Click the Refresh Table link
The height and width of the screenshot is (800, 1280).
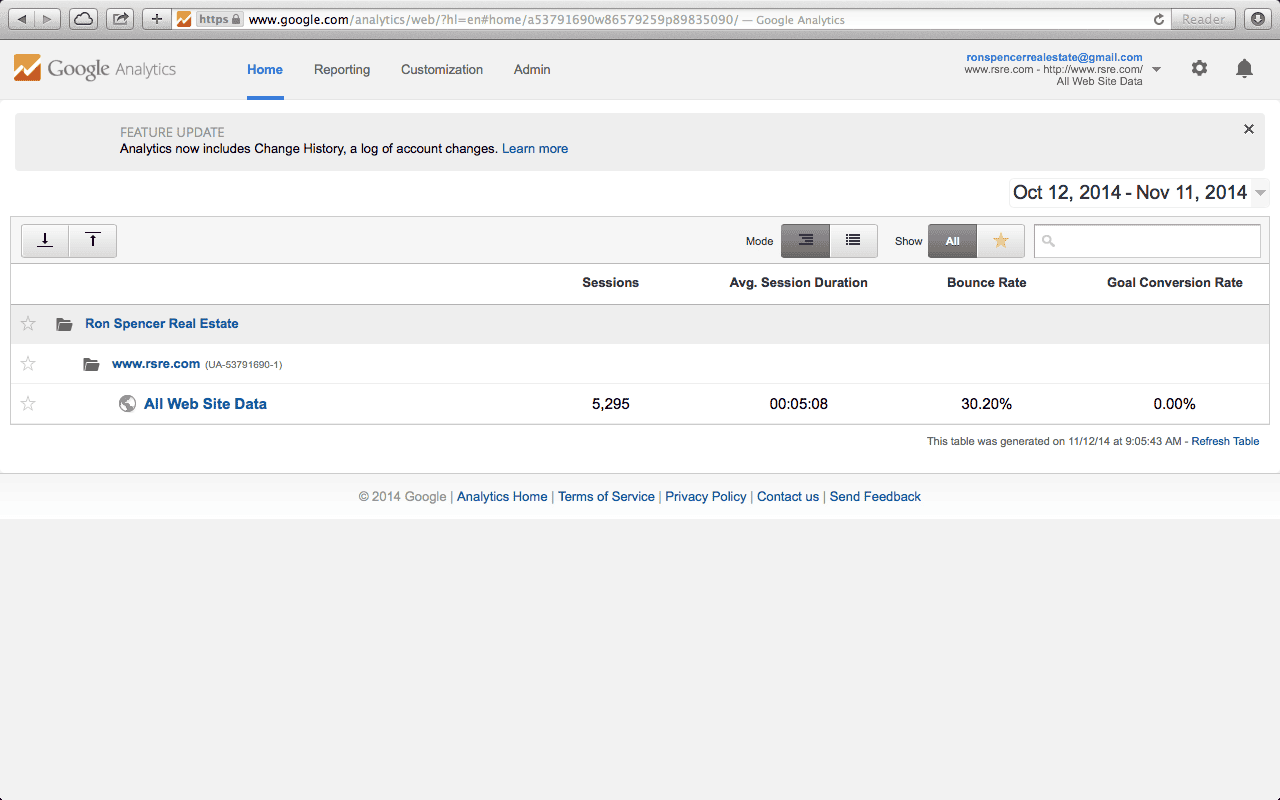(x=1225, y=441)
